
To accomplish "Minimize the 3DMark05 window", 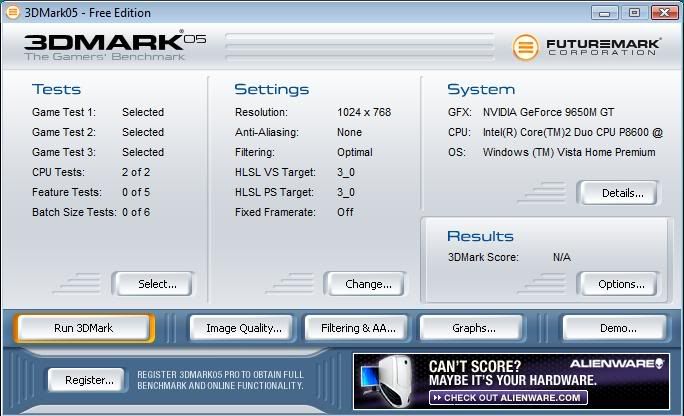I will click(604, 13).
